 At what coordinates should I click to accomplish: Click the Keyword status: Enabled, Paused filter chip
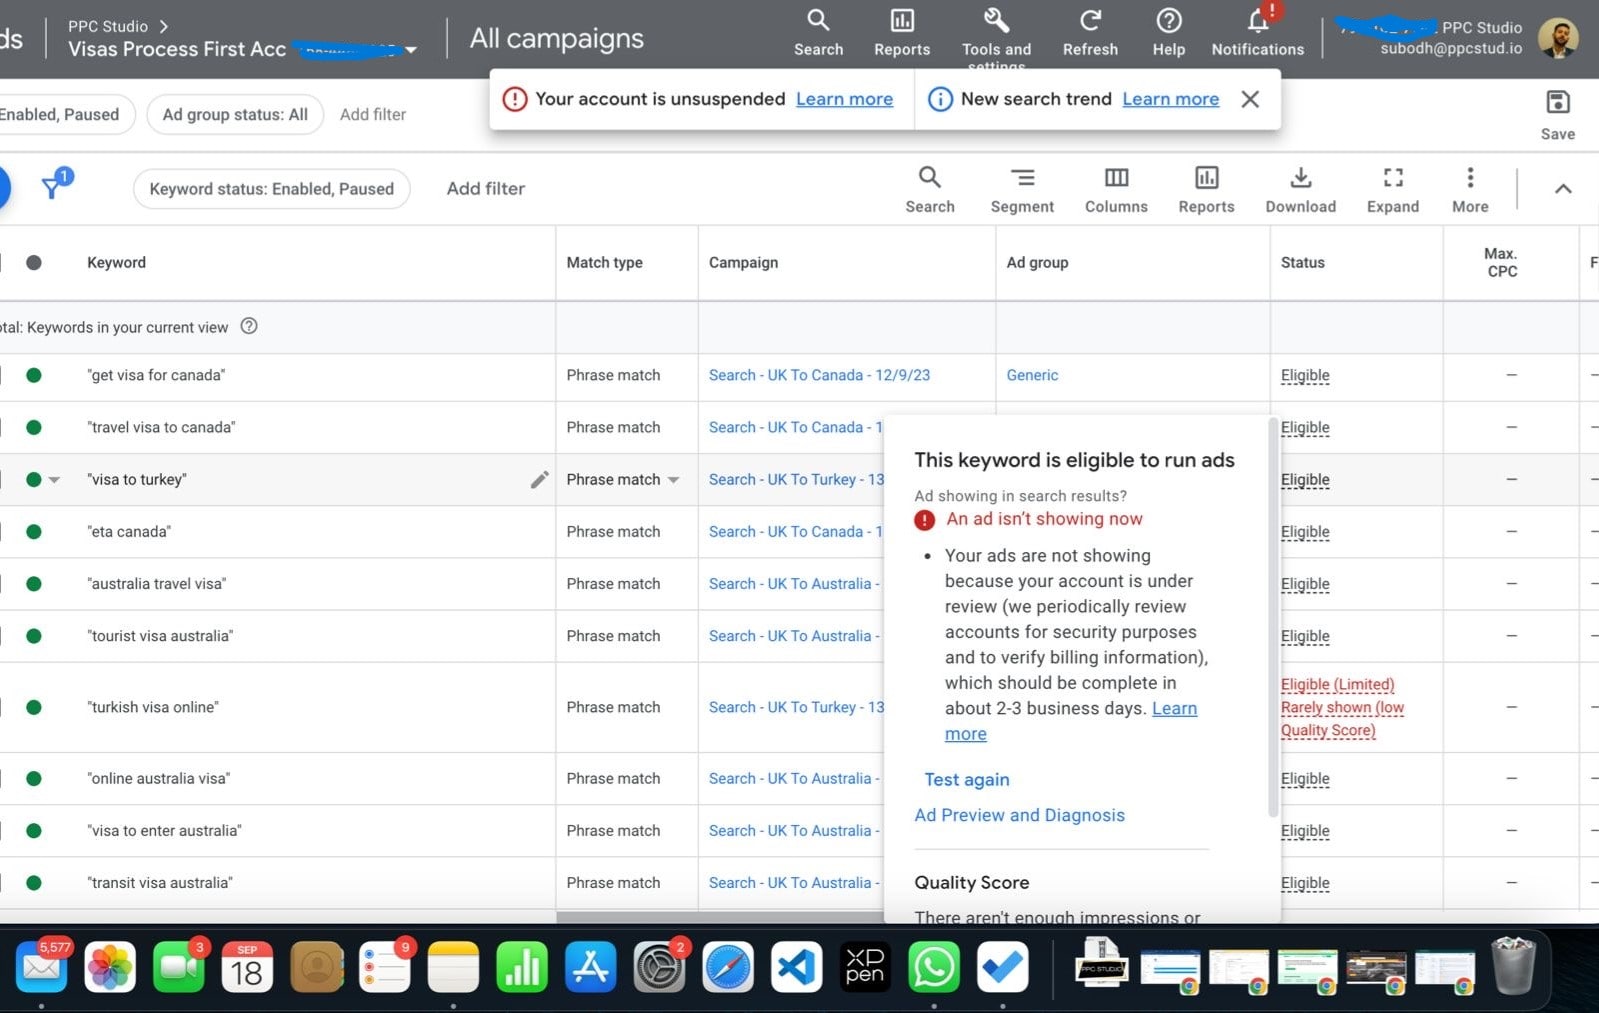click(271, 189)
